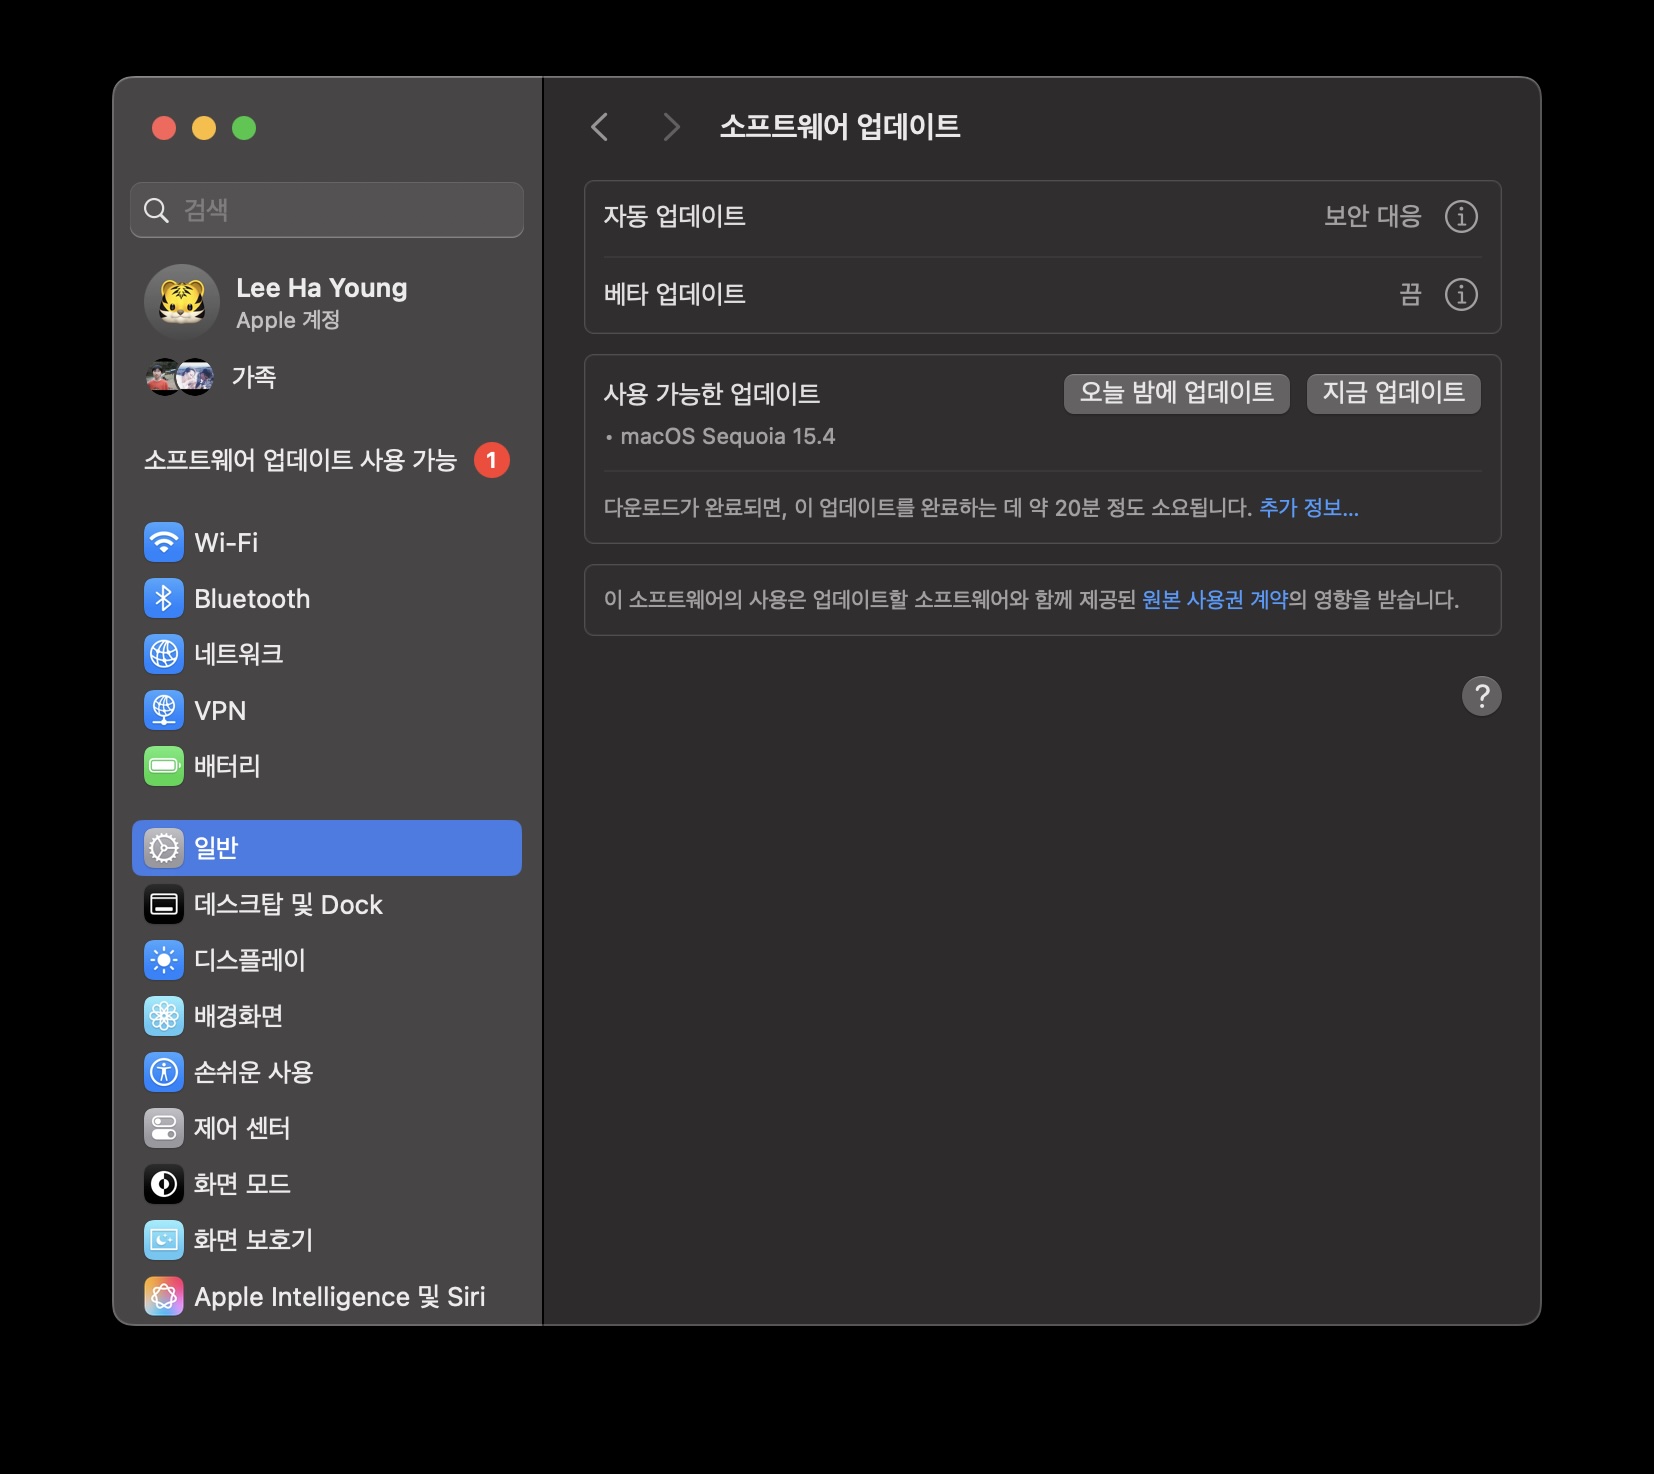The image size is (1654, 1474).
Task: Select the 손쉬운 사용 accessibility icon
Action: tap(164, 1072)
